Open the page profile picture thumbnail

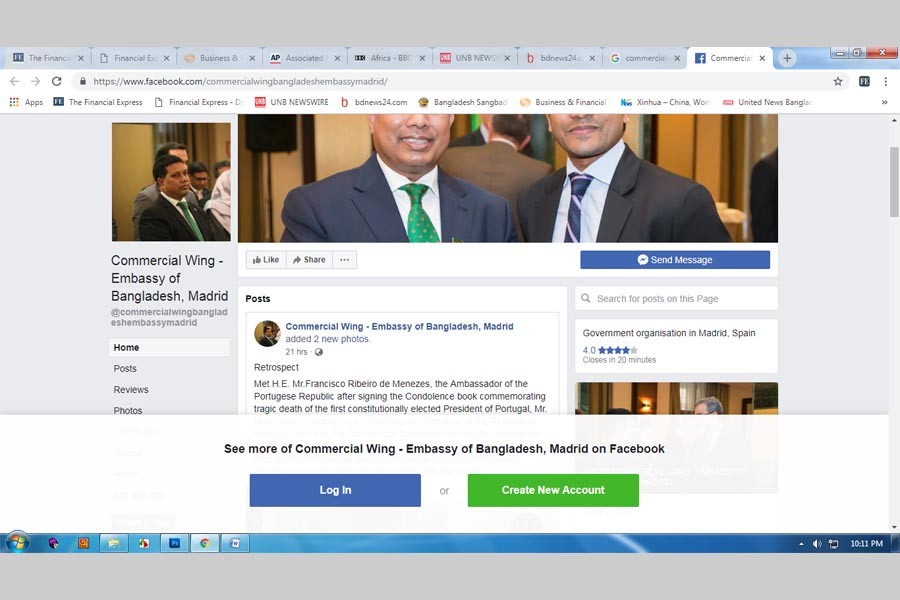171,182
